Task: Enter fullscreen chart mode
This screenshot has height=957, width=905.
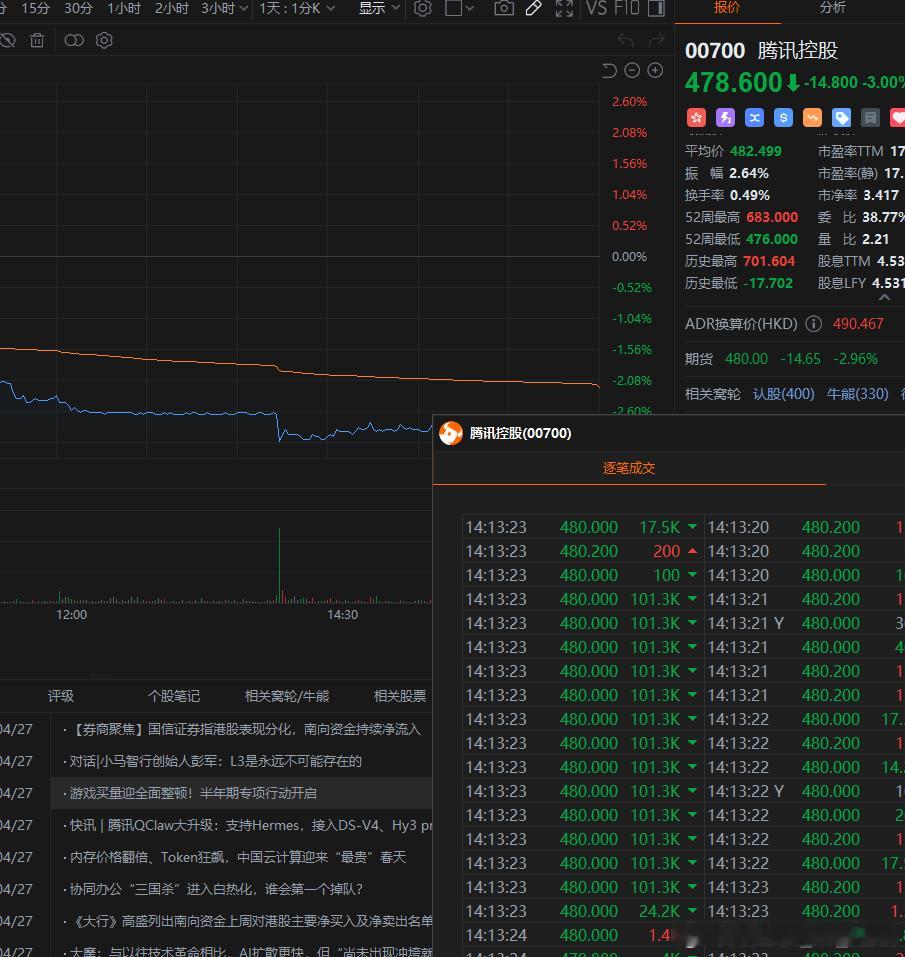Action: pos(564,9)
